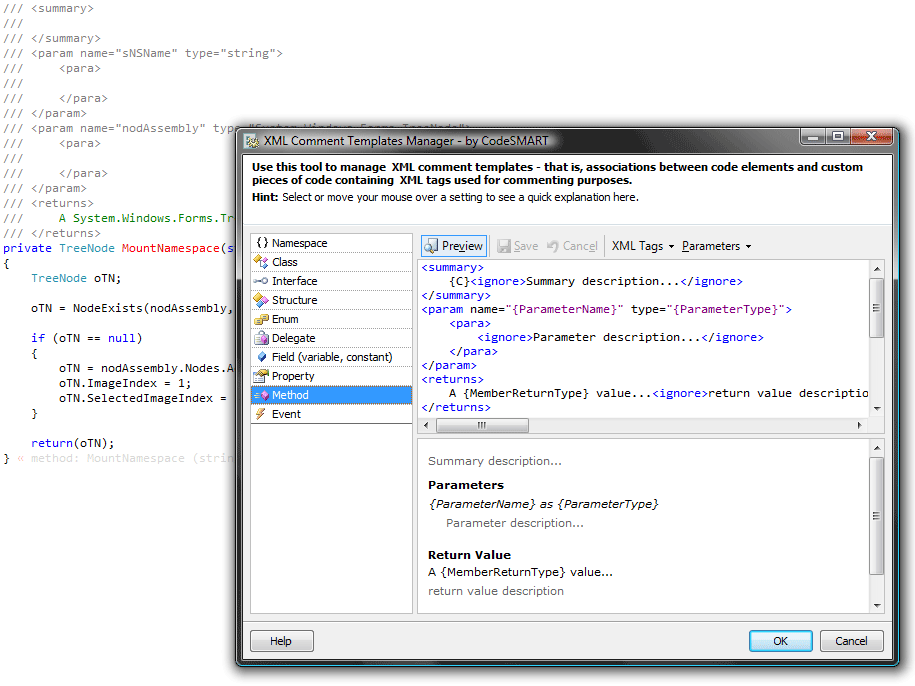Click preview pane scroll down arrow
This screenshot has height=686, width=915.
[876, 606]
